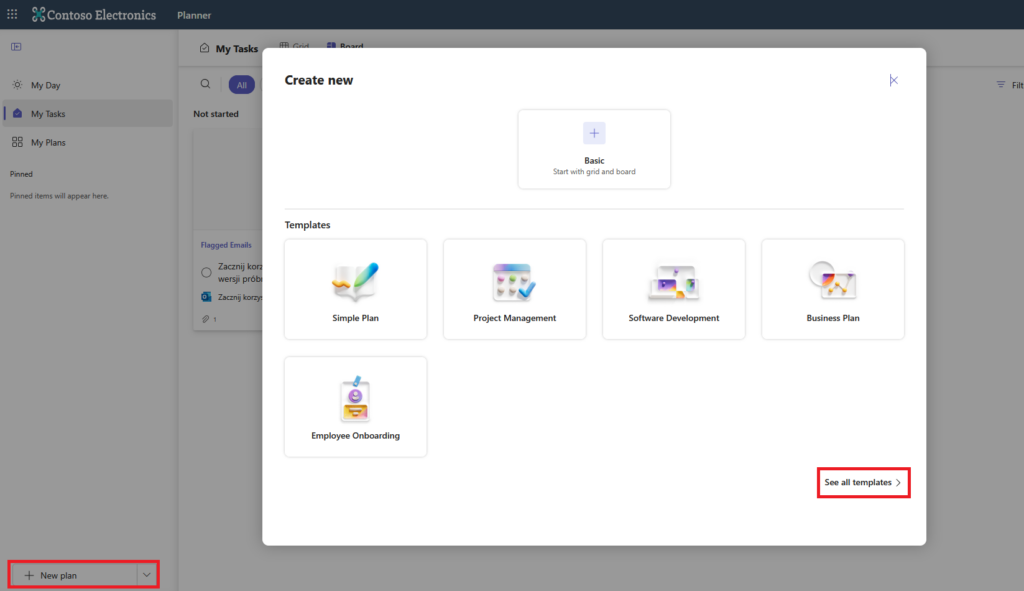Screen dimensions: 1024x591
Task: Switch to the Board view tab
Action: tap(345, 47)
